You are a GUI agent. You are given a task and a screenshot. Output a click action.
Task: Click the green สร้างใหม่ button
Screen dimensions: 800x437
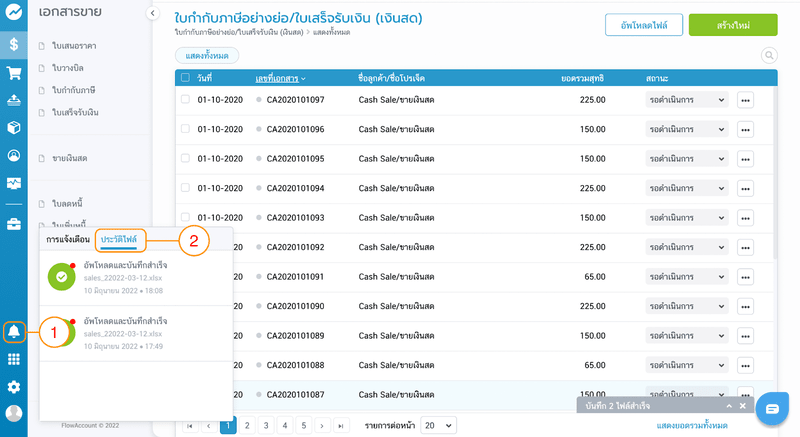733,25
